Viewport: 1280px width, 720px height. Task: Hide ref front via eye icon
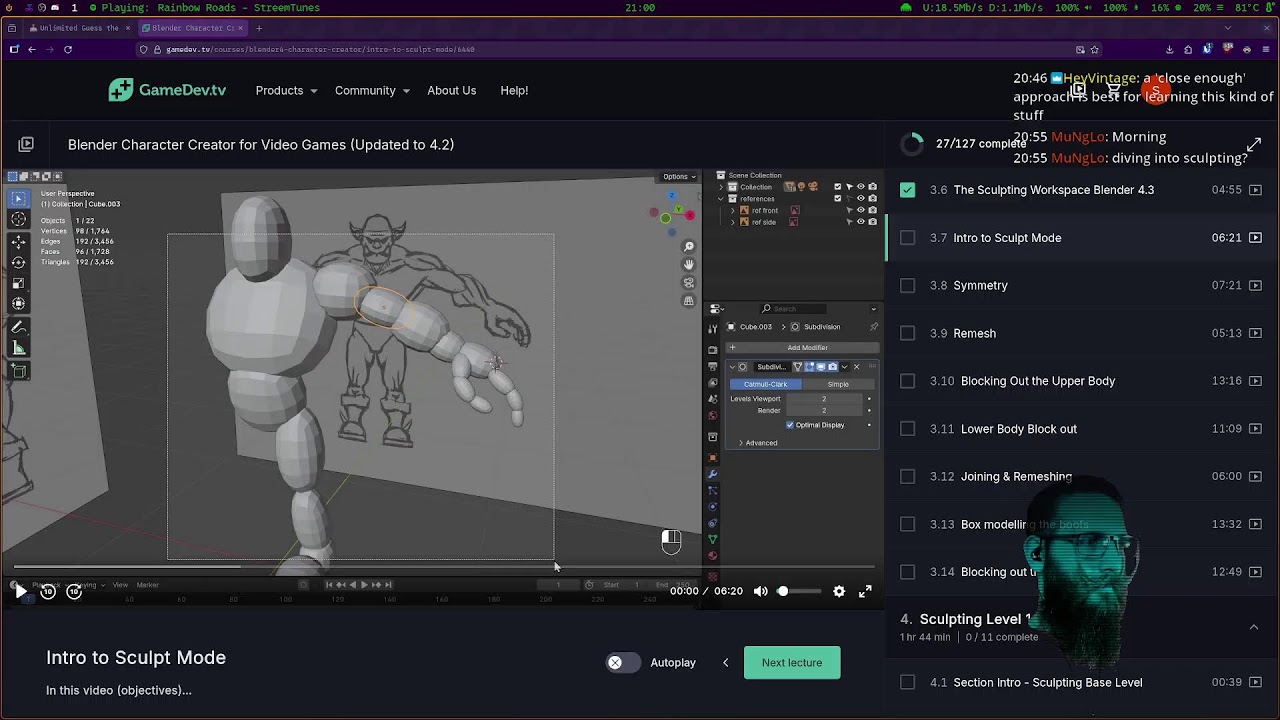[861, 211]
